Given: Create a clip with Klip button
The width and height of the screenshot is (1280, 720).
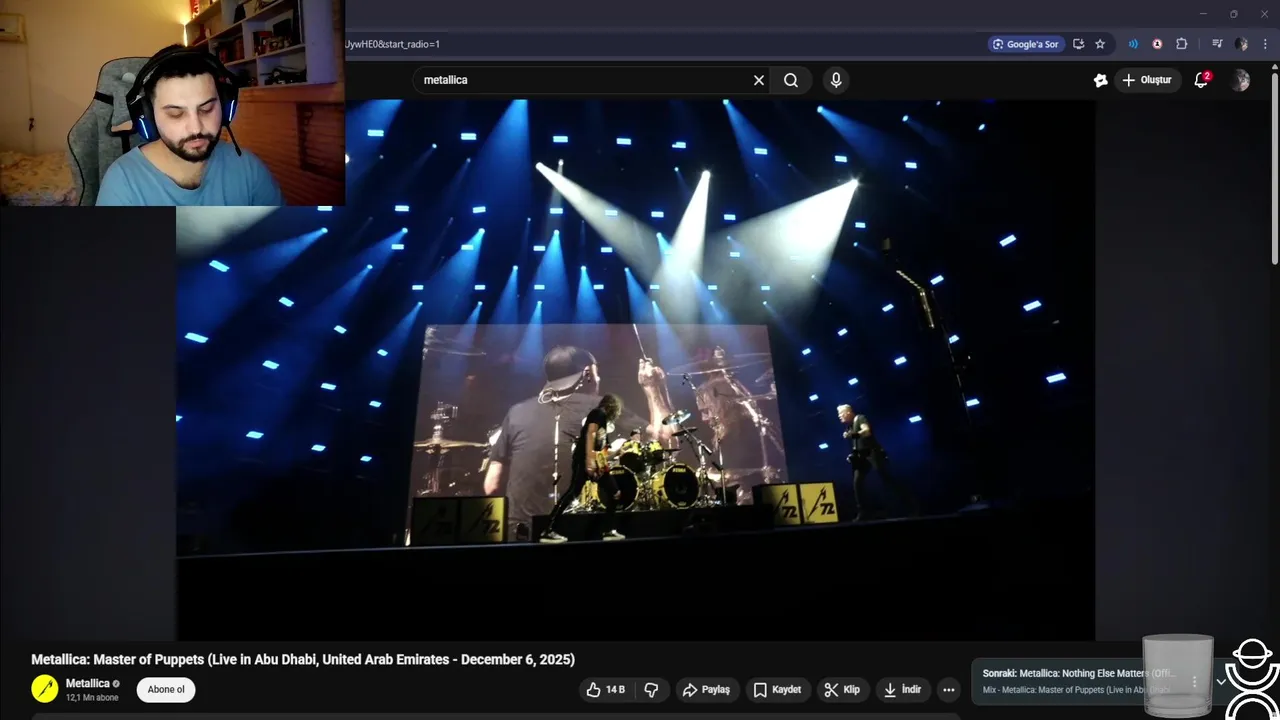Looking at the screenshot, I should coord(842,690).
